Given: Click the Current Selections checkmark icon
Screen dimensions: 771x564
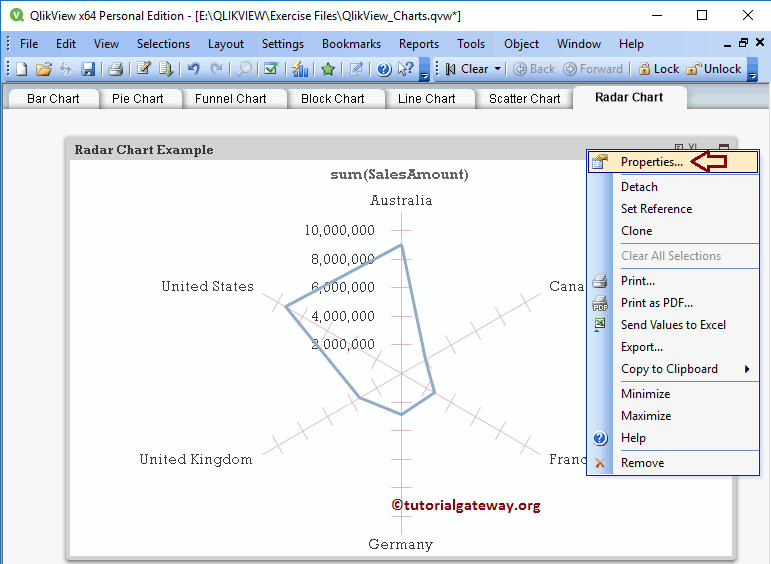Looking at the screenshot, I should [x=271, y=69].
